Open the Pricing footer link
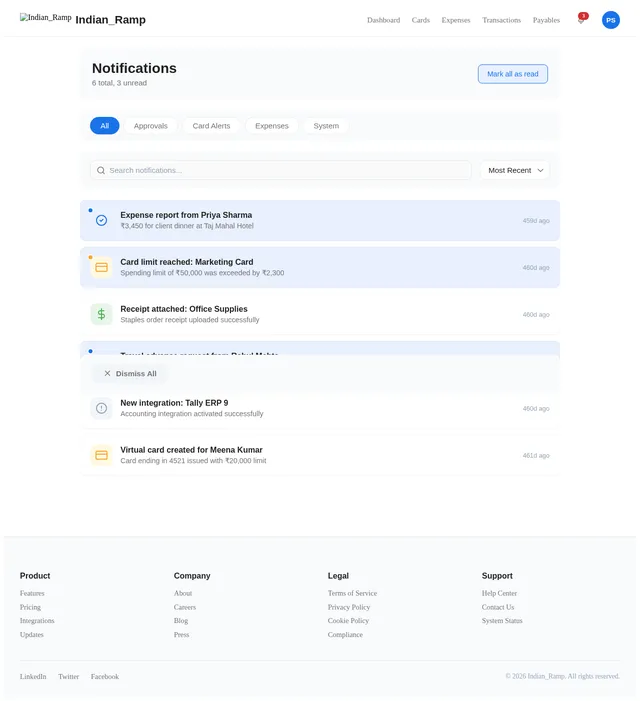 (30, 607)
